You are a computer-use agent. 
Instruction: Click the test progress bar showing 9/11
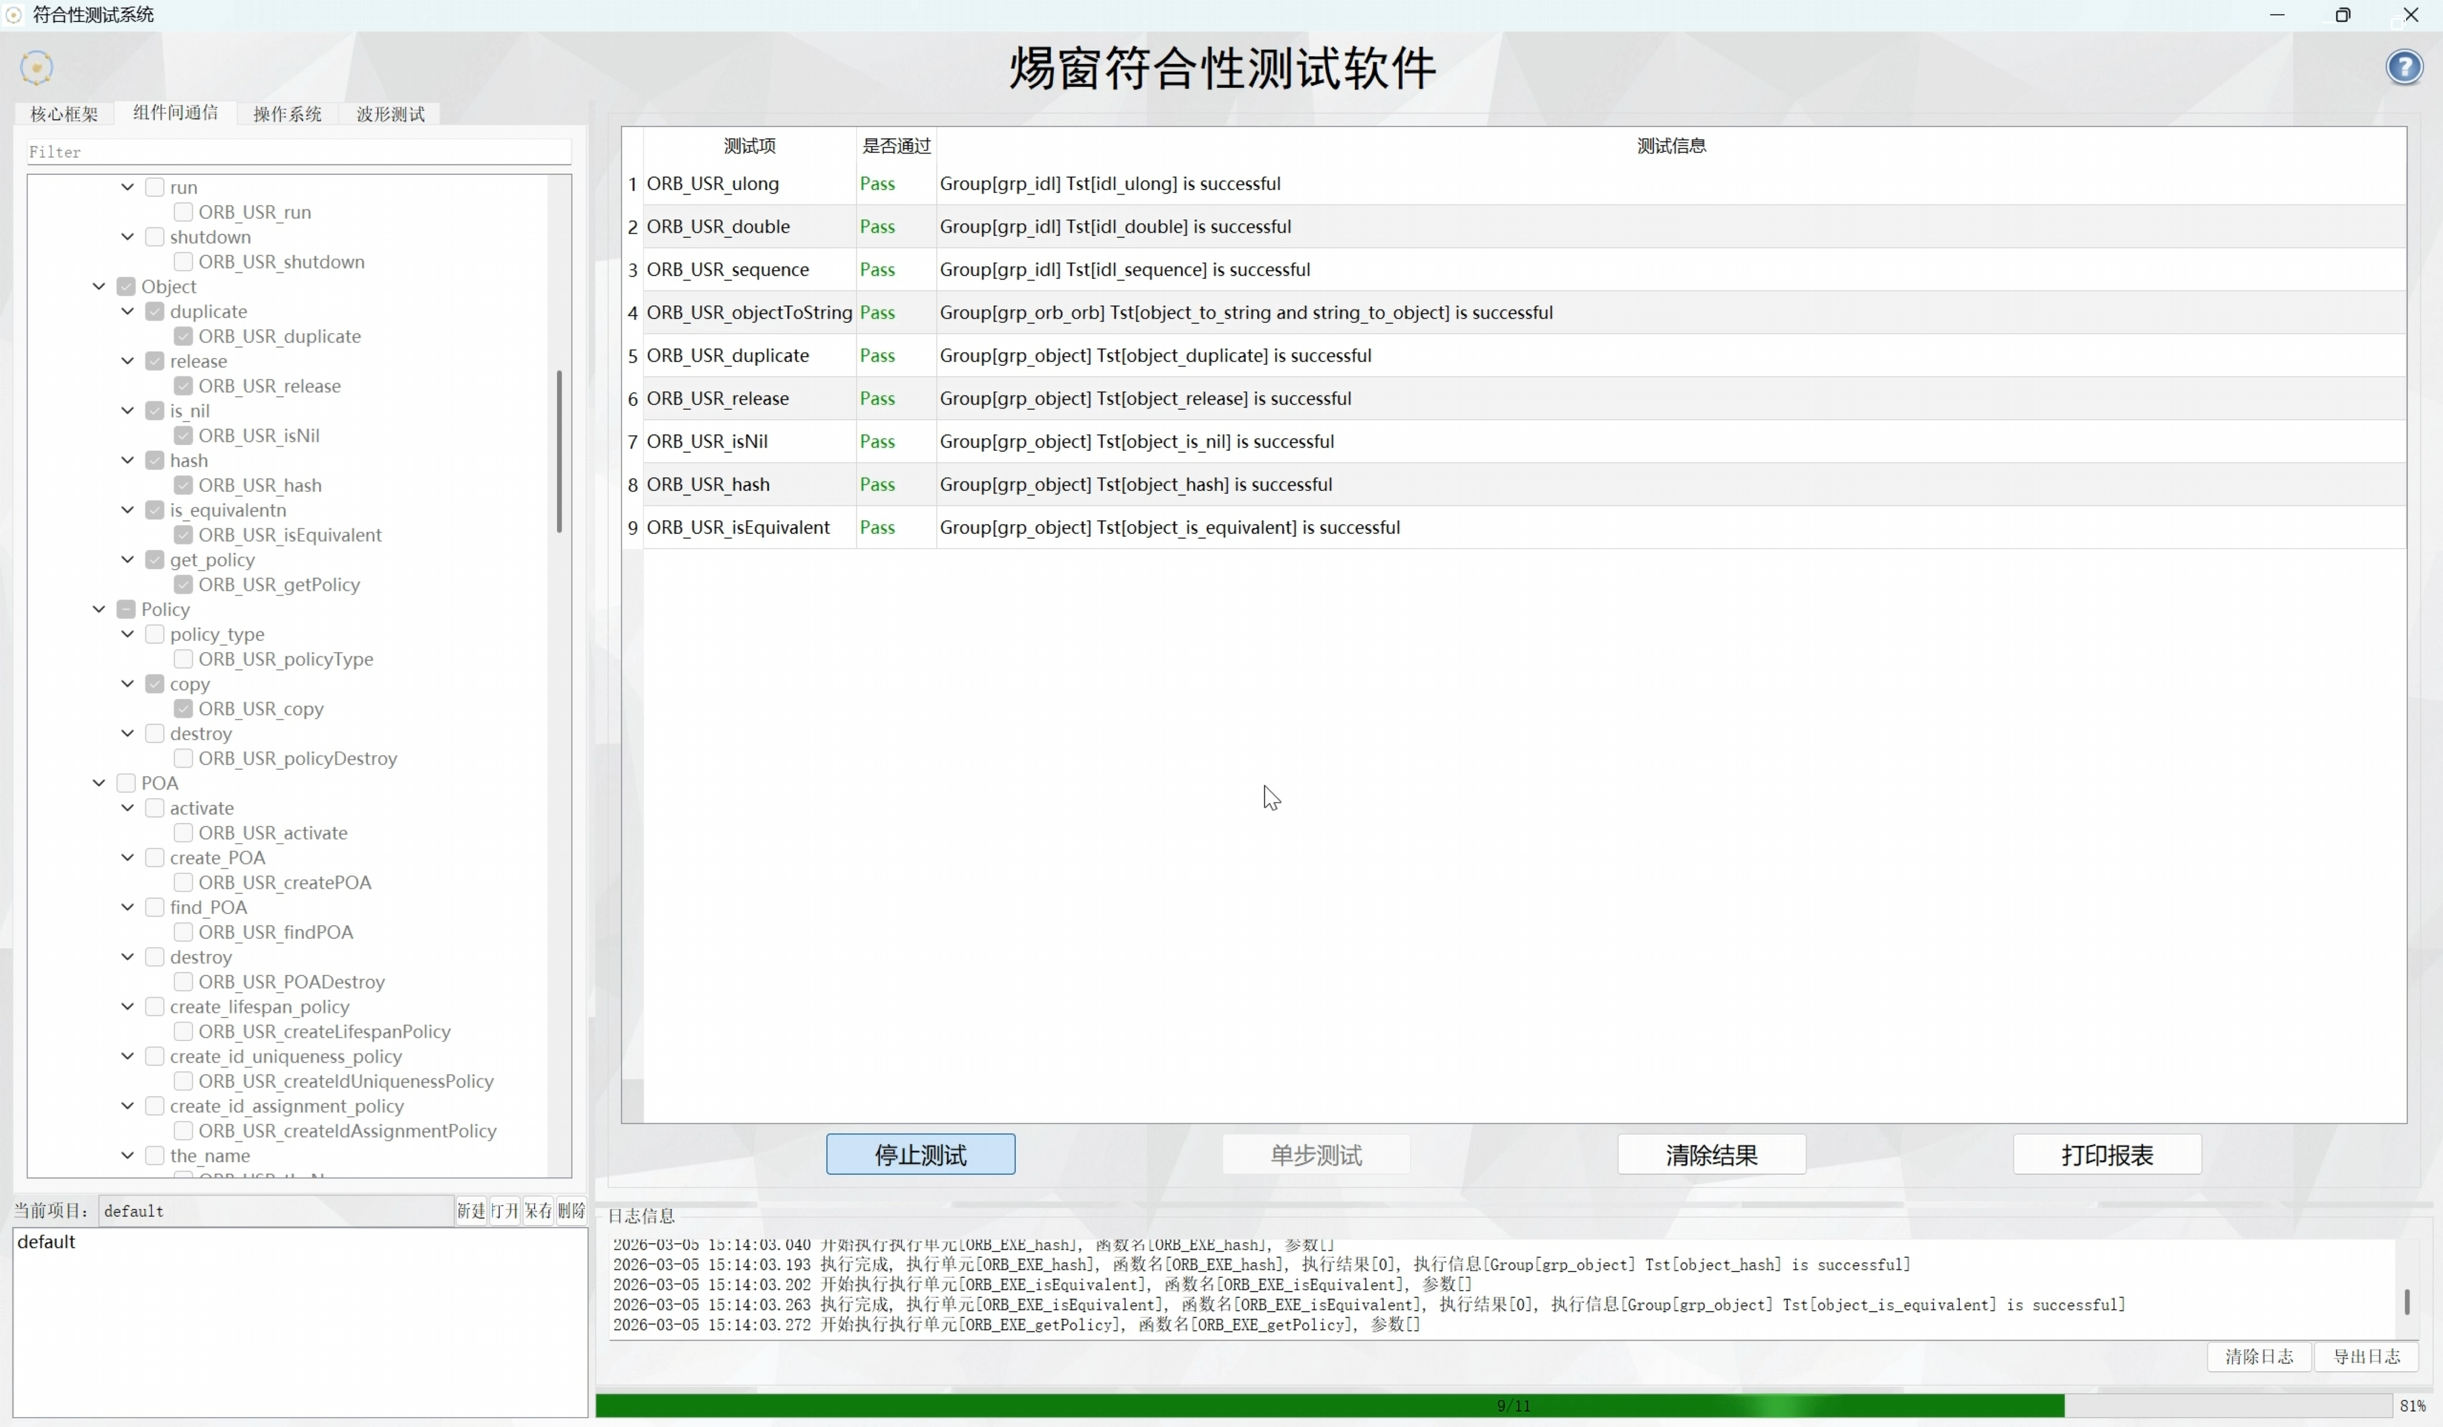pyautogui.click(x=1492, y=1406)
